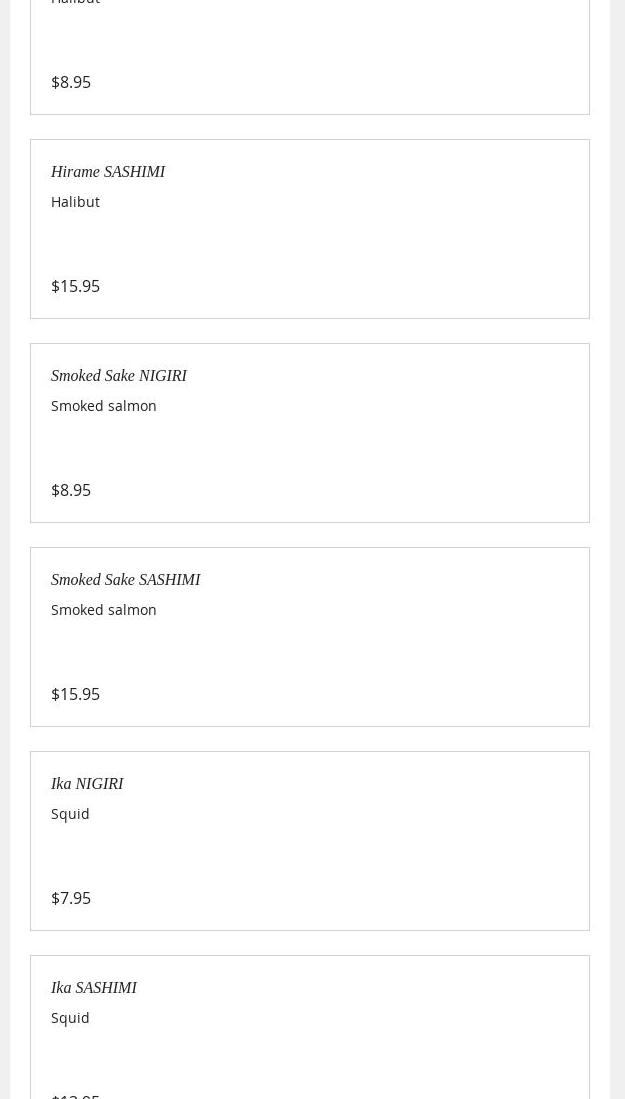Screen dimensions: 625x1099
Task: Open the Ika SASHIMI item title
Action: (93, 988)
